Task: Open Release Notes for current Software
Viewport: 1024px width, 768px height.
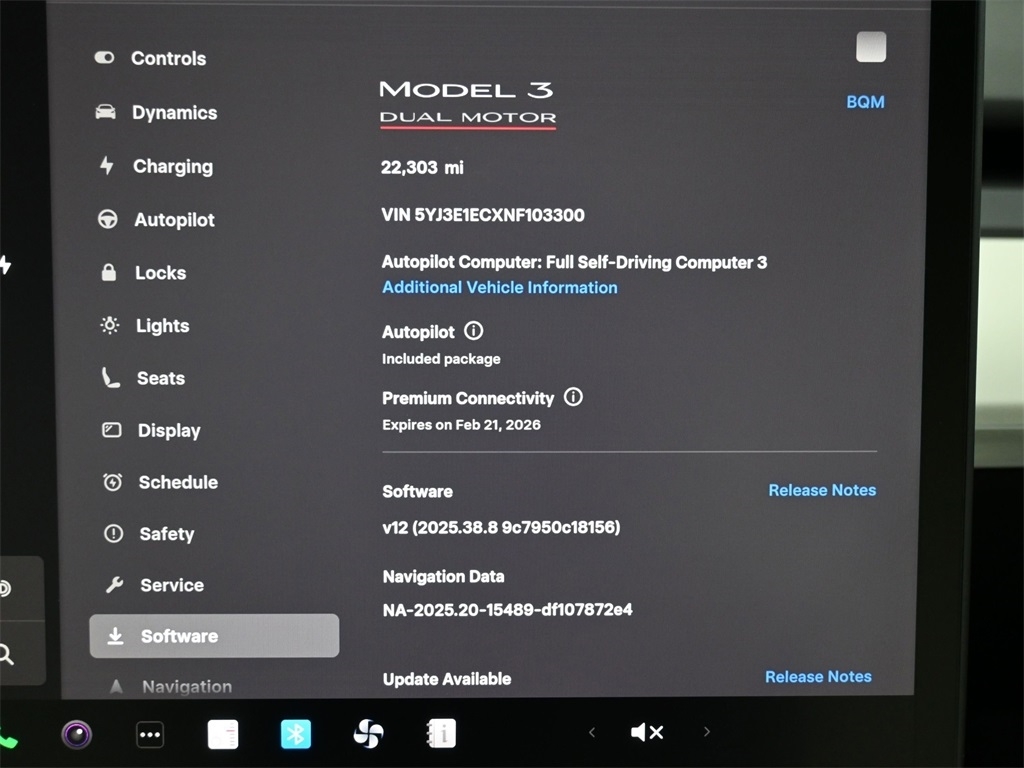Action: tap(821, 490)
